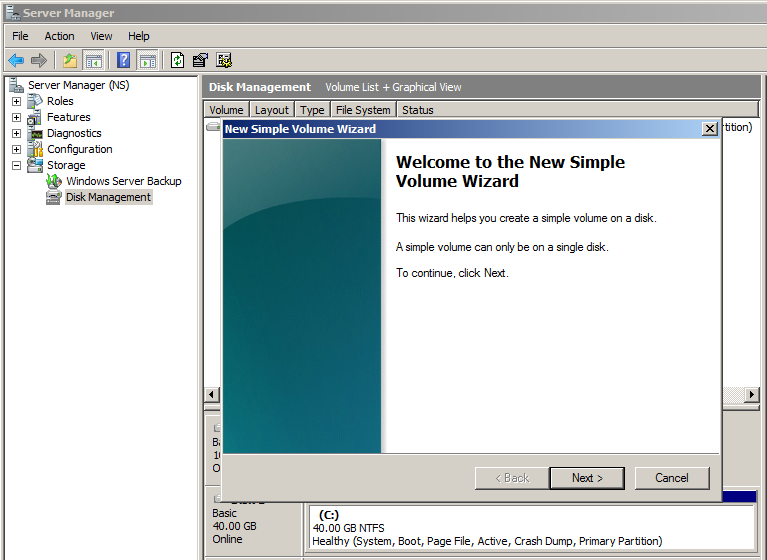Select the Features tree item label

coord(68,117)
